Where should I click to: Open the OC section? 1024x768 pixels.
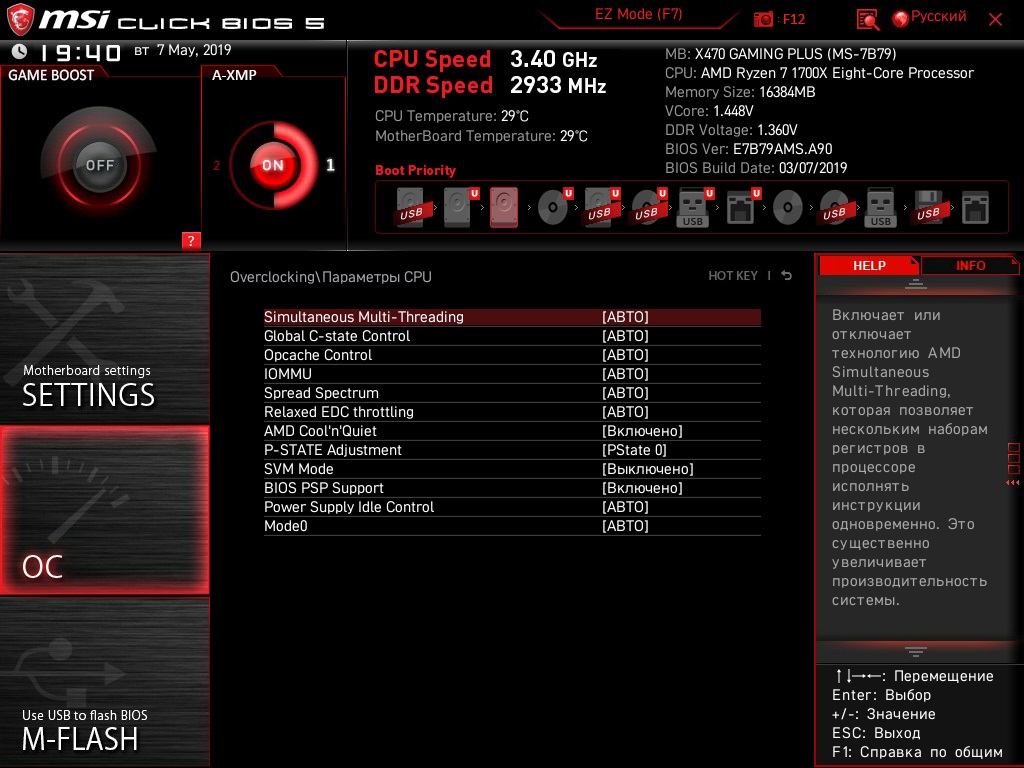pyautogui.click(x=104, y=510)
